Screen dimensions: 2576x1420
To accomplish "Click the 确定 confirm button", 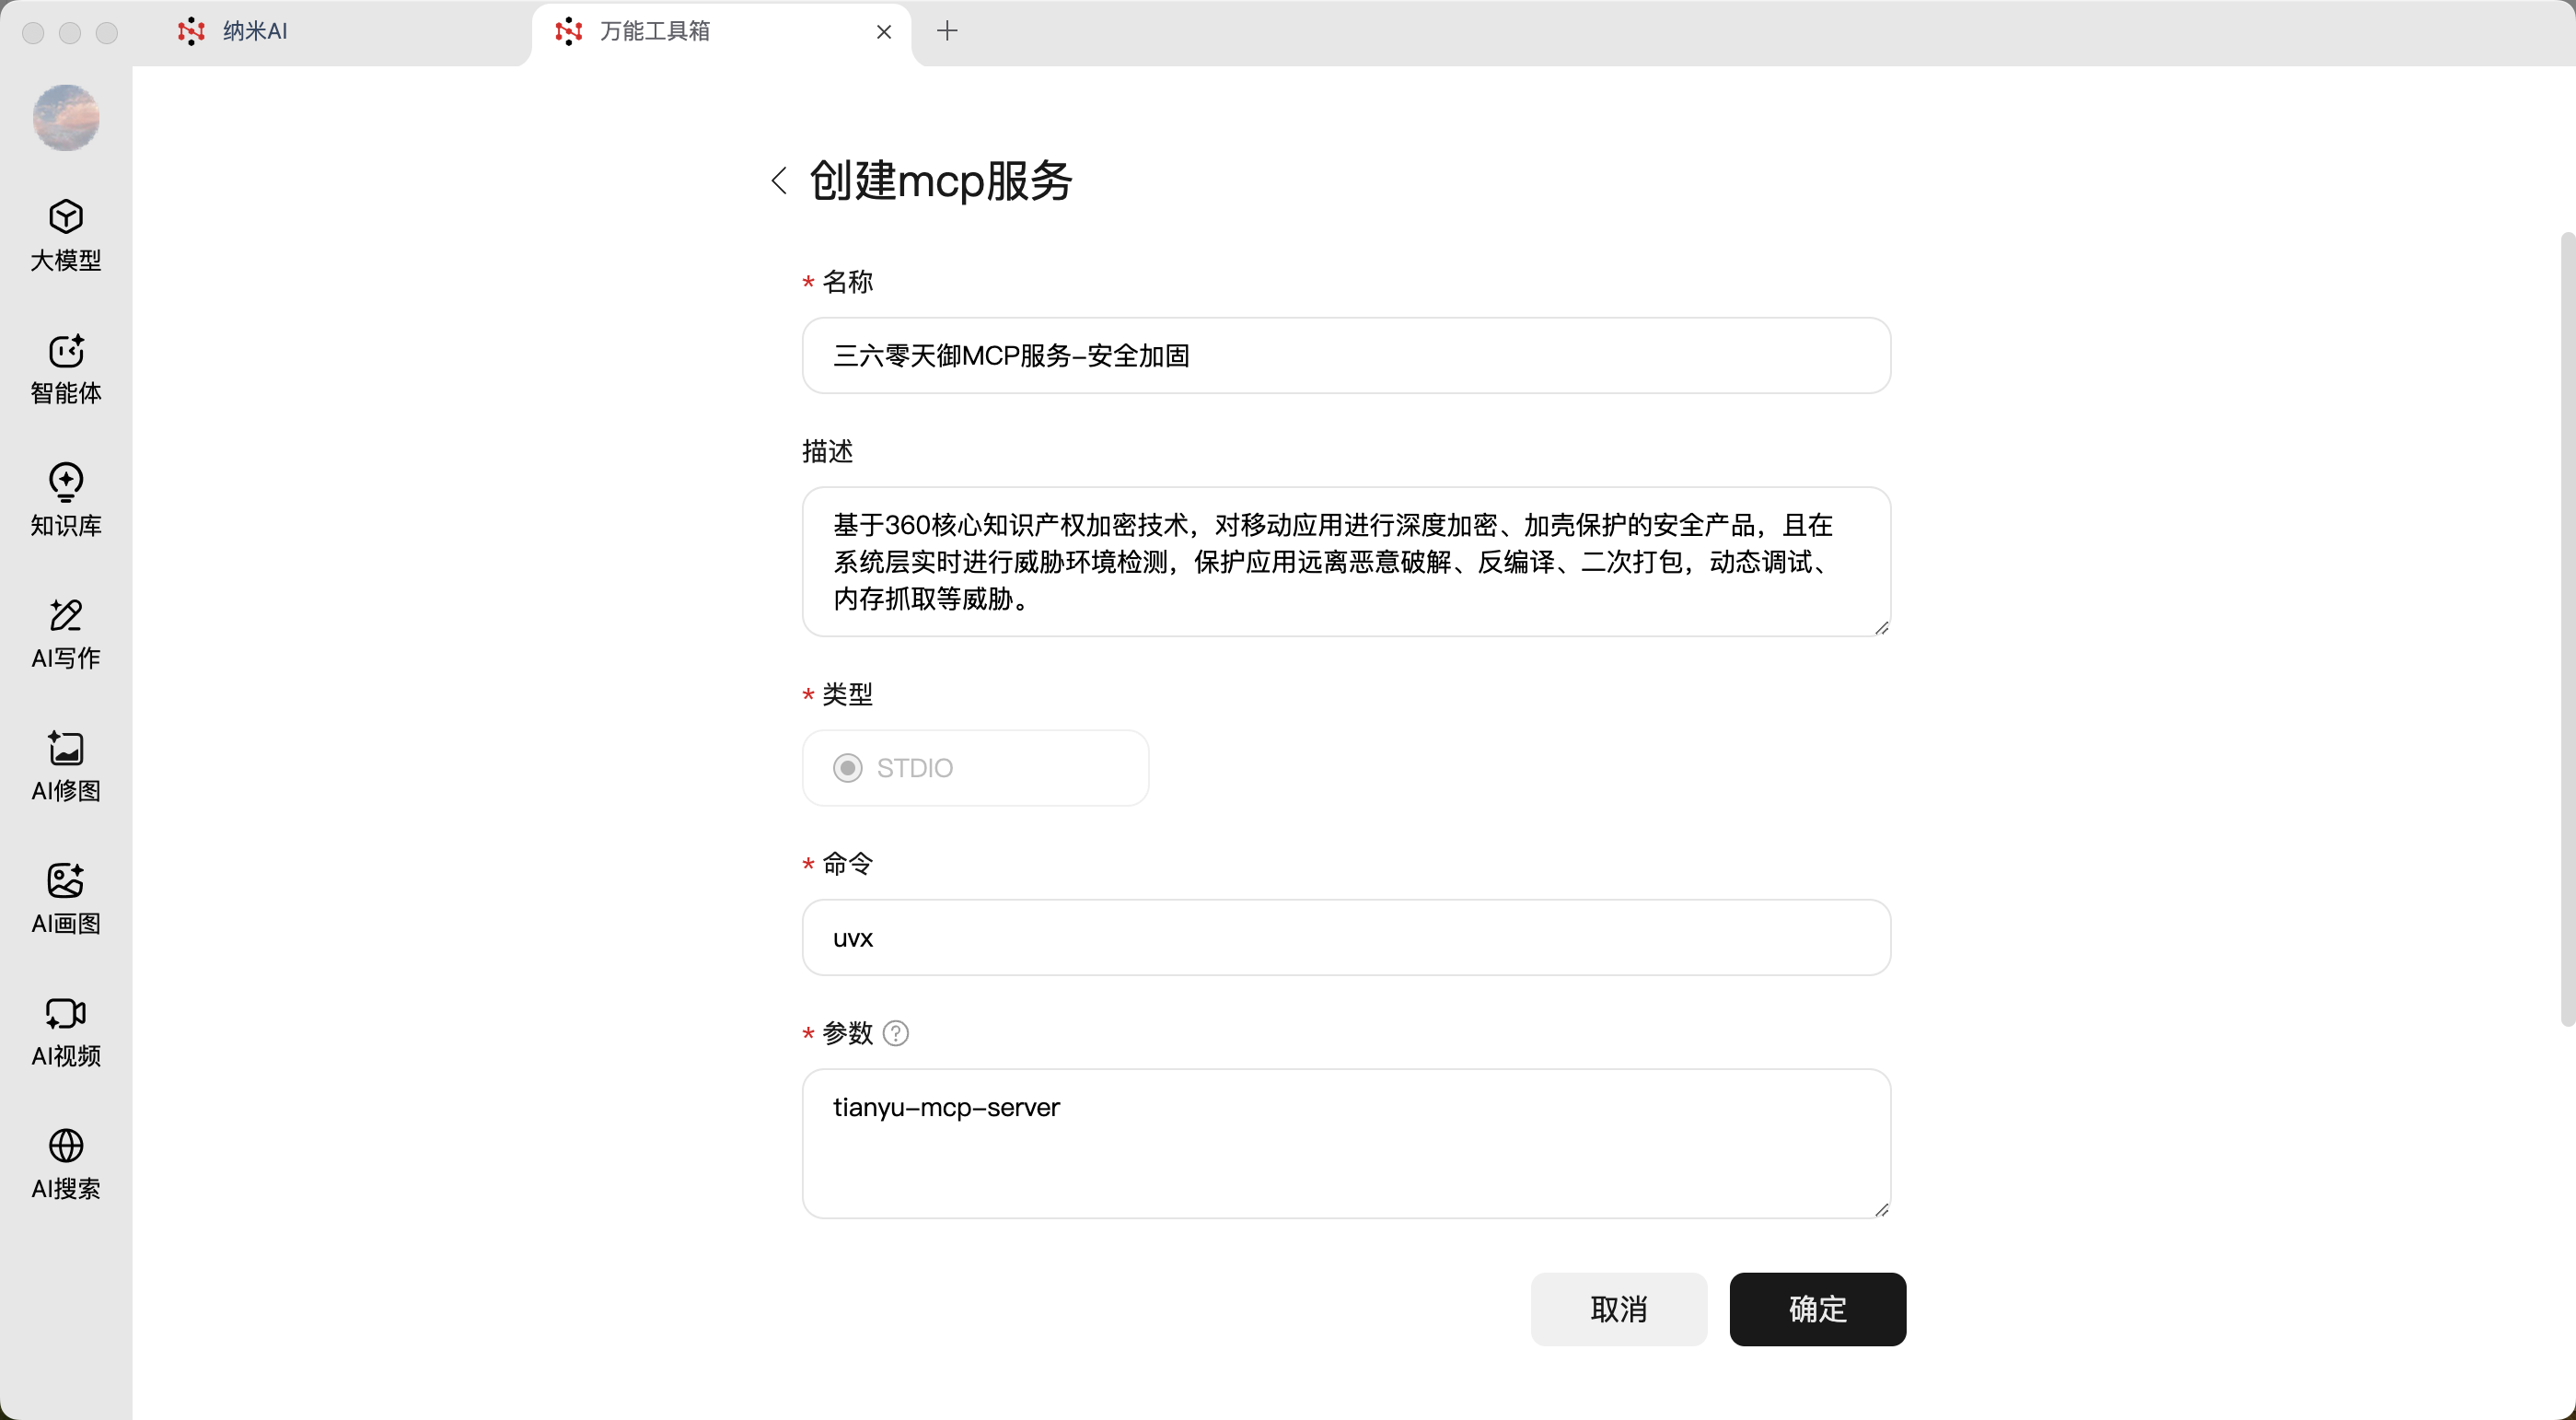I will (x=1817, y=1309).
